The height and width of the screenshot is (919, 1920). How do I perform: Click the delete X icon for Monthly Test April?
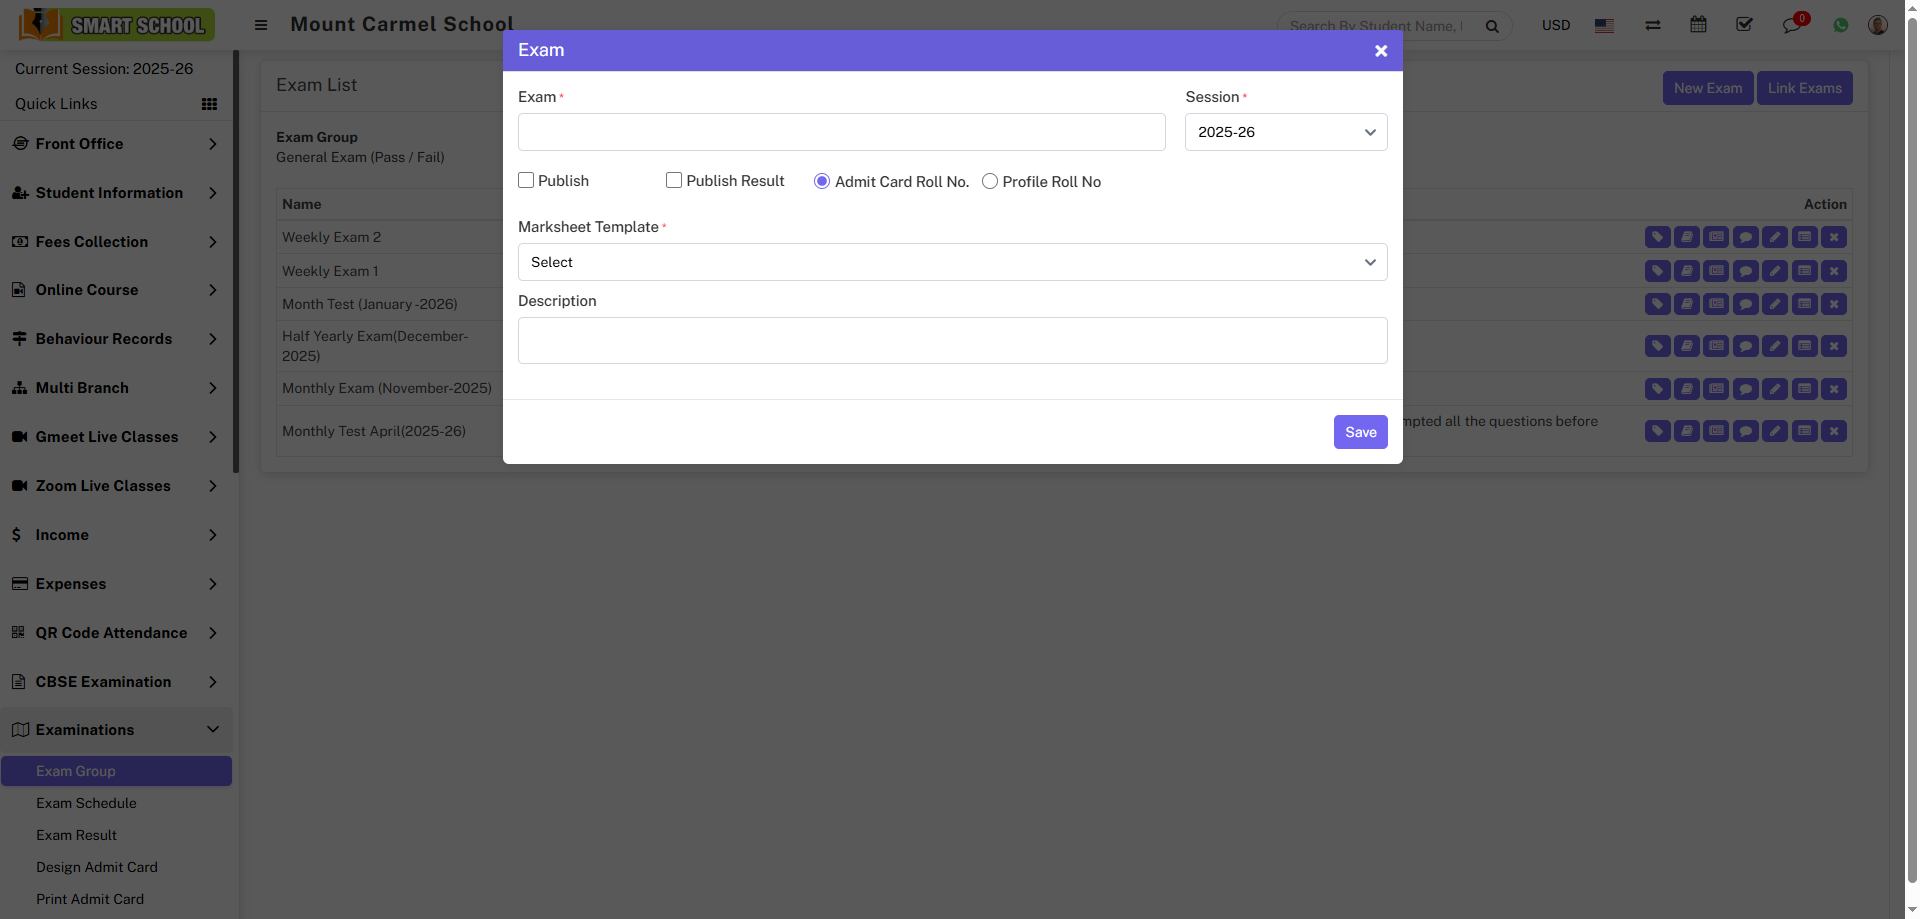(1833, 431)
